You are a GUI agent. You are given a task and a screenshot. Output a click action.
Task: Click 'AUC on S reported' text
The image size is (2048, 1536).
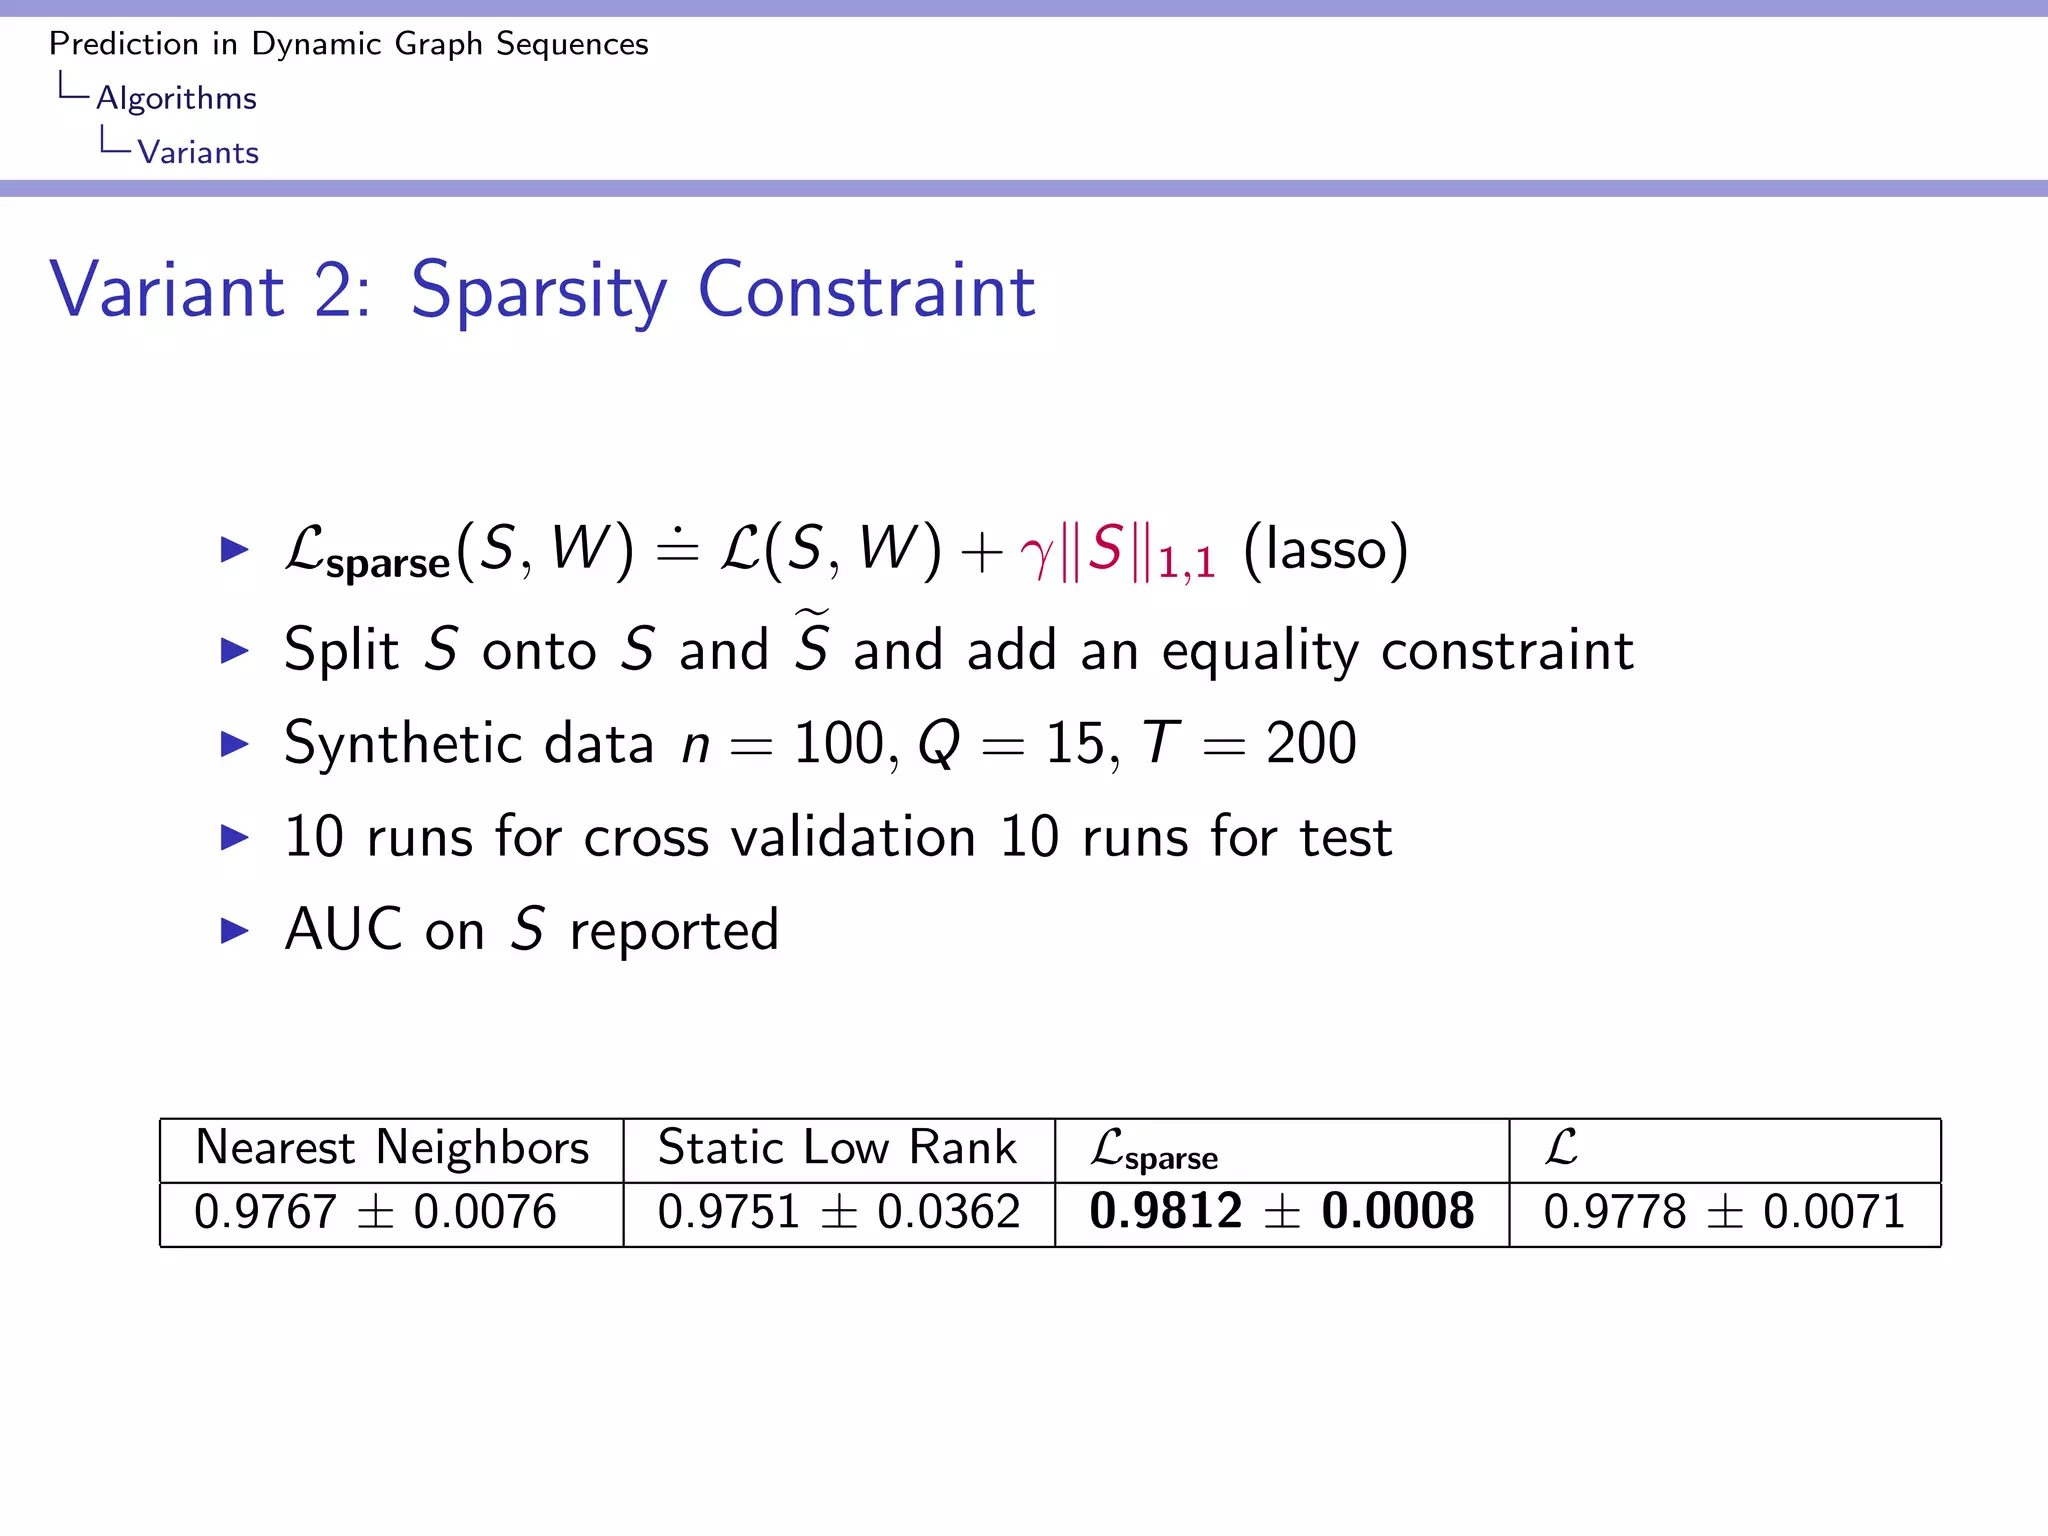click(531, 930)
